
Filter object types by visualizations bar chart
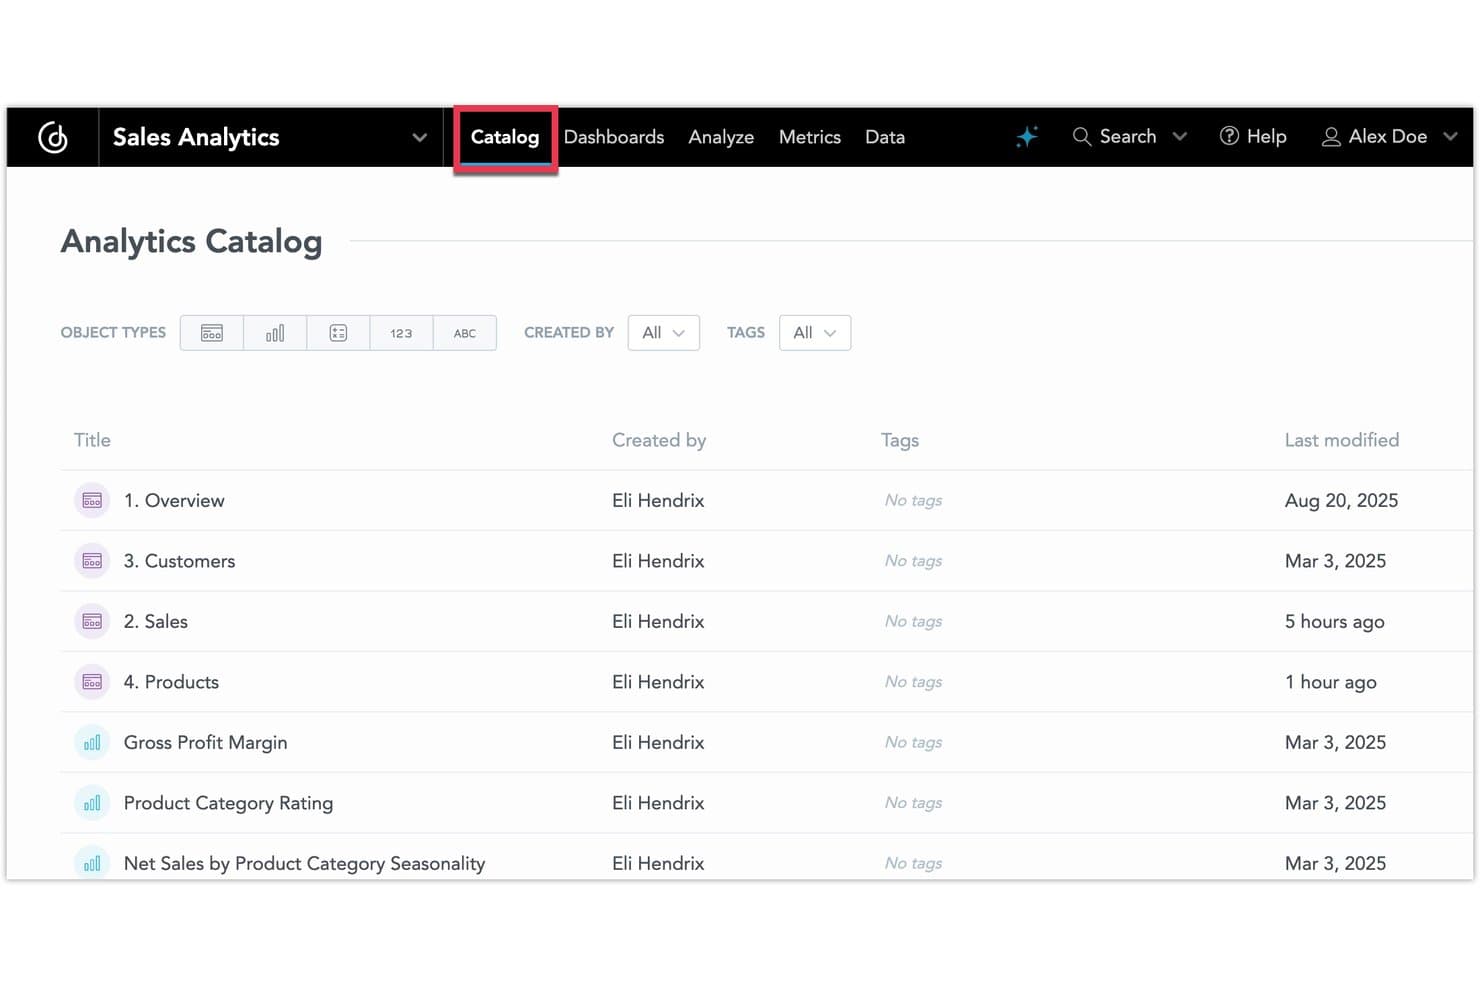pos(275,333)
